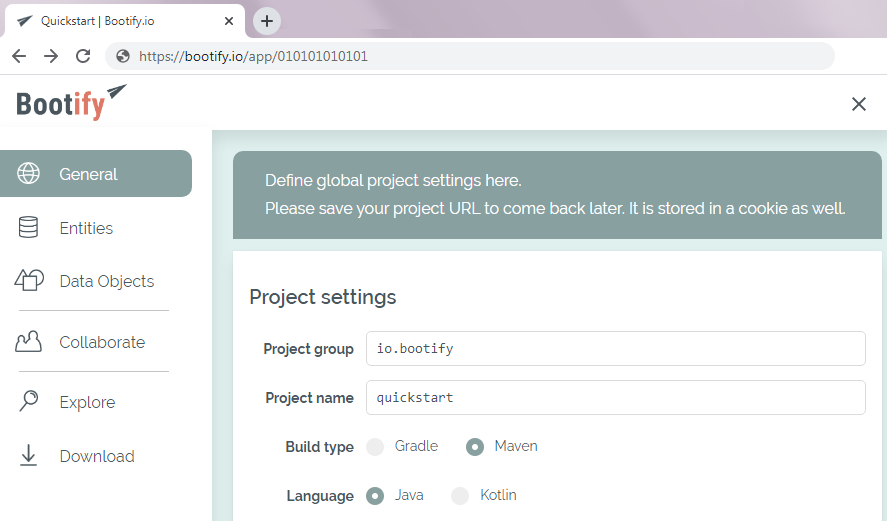Click the people icon for Collaborate
The width and height of the screenshot is (887, 521).
coord(28,342)
